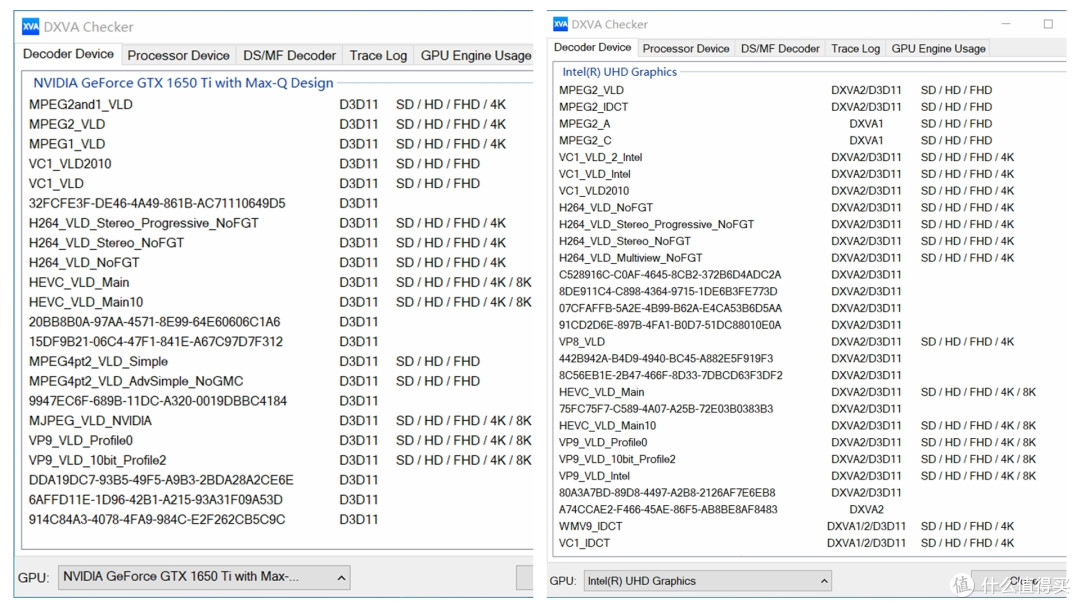Select the 32FCFE3F-DE46-4A49-861B-AC71110649D5 row

click(204, 204)
